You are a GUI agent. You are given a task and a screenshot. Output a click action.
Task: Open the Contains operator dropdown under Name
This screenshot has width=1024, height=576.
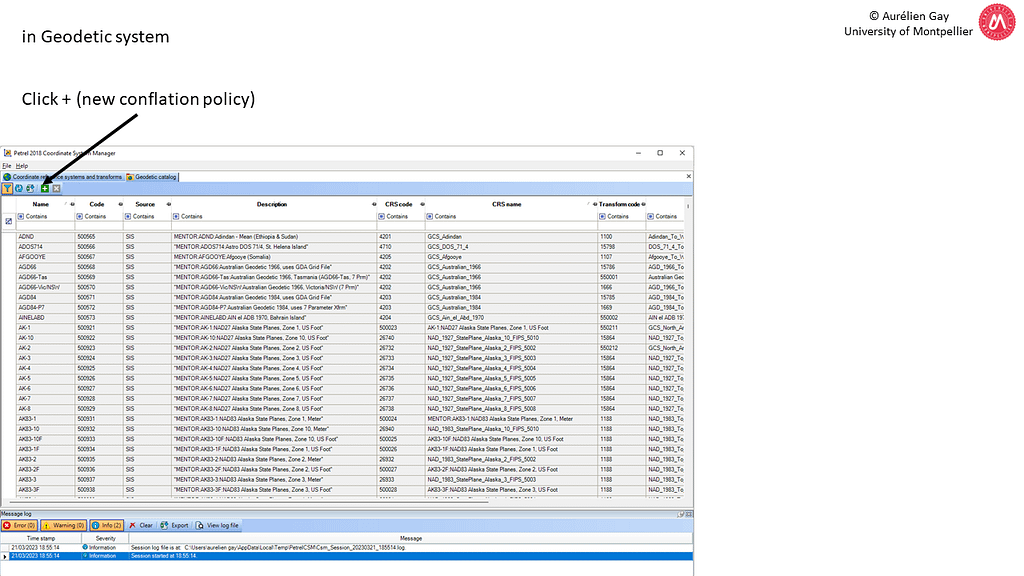22,216
